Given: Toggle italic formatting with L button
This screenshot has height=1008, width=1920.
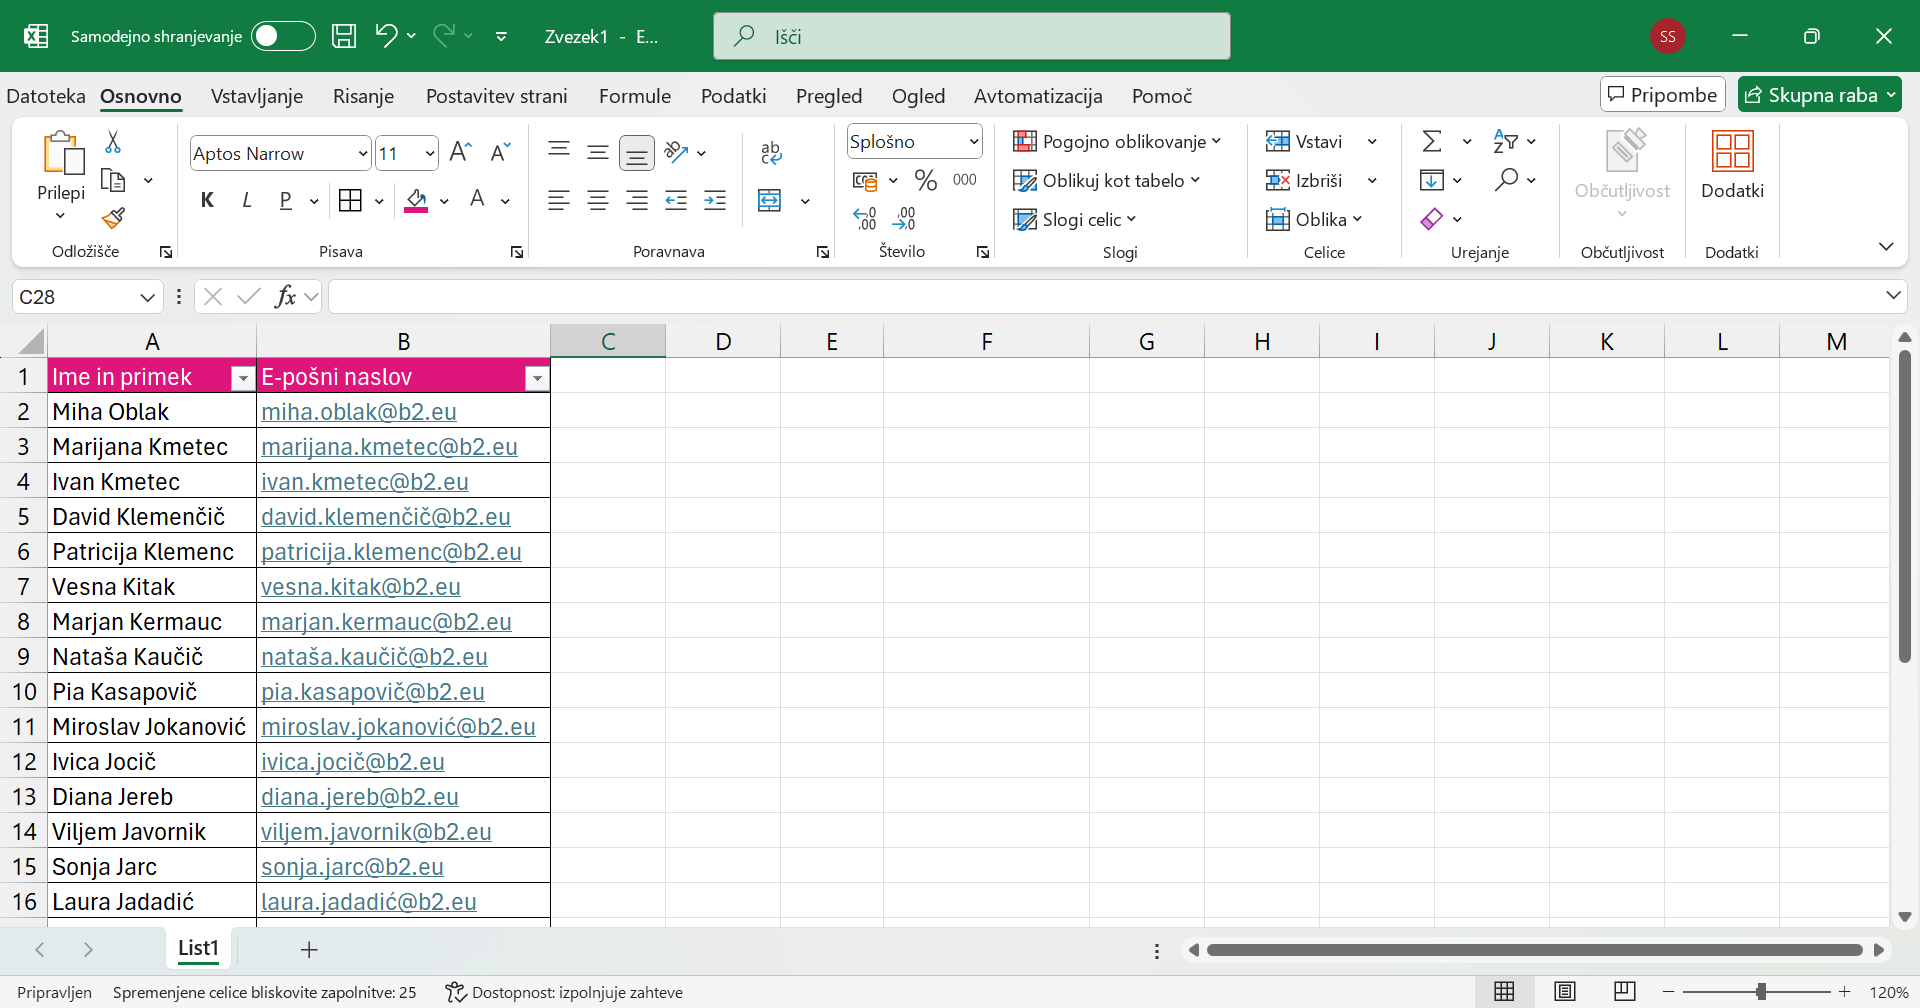Looking at the screenshot, I should (246, 201).
